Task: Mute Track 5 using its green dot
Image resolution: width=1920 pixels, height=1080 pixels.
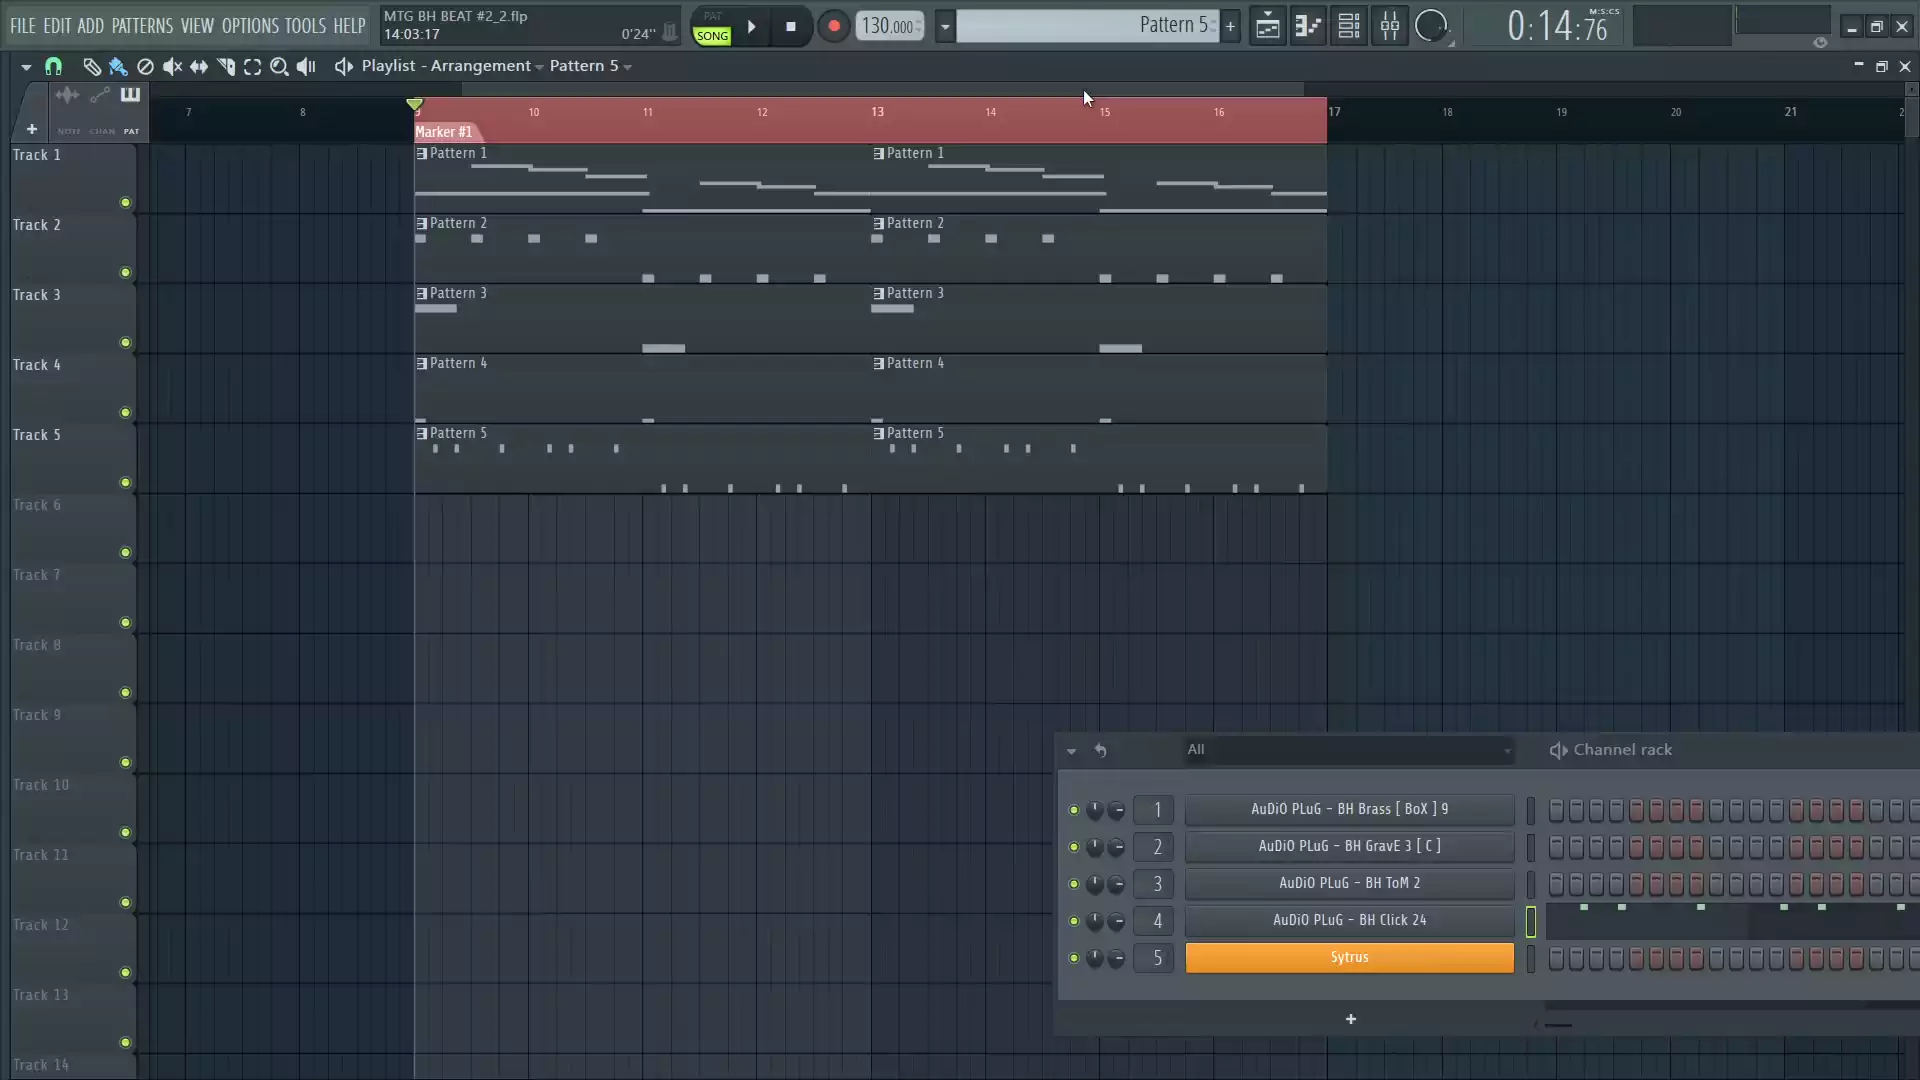Action: click(125, 483)
